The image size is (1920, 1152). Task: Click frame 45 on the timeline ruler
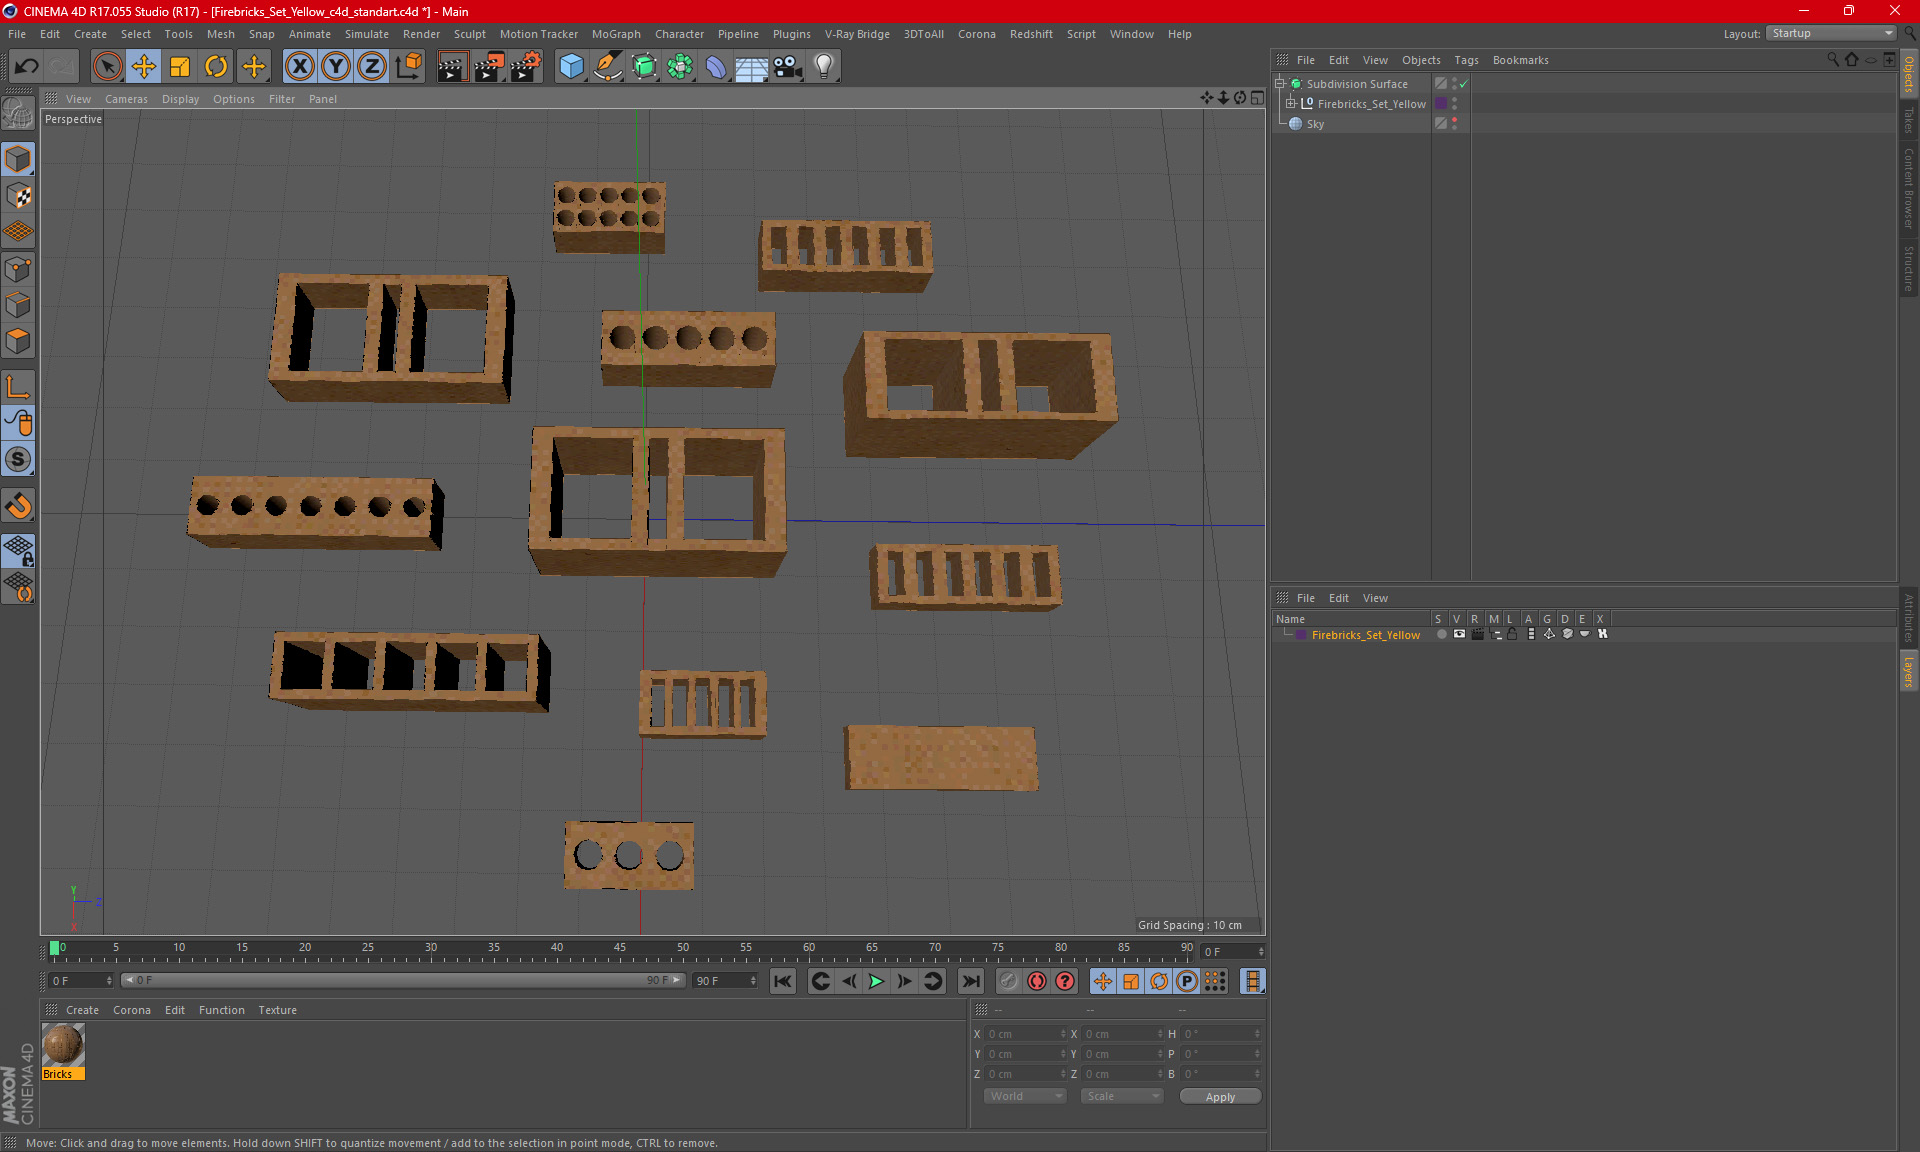pyautogui.click(x=620, y=948)
